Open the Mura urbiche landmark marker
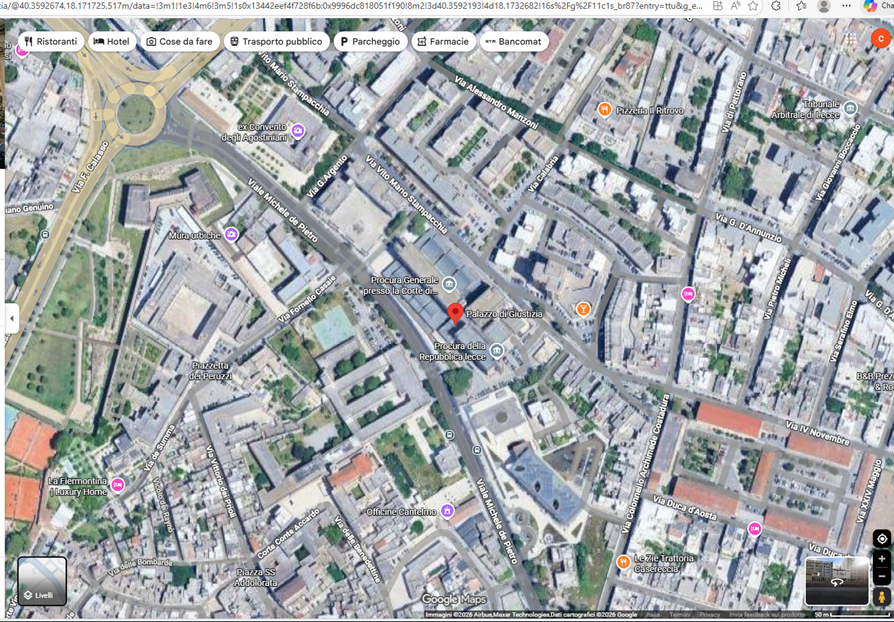 point(231,234)
